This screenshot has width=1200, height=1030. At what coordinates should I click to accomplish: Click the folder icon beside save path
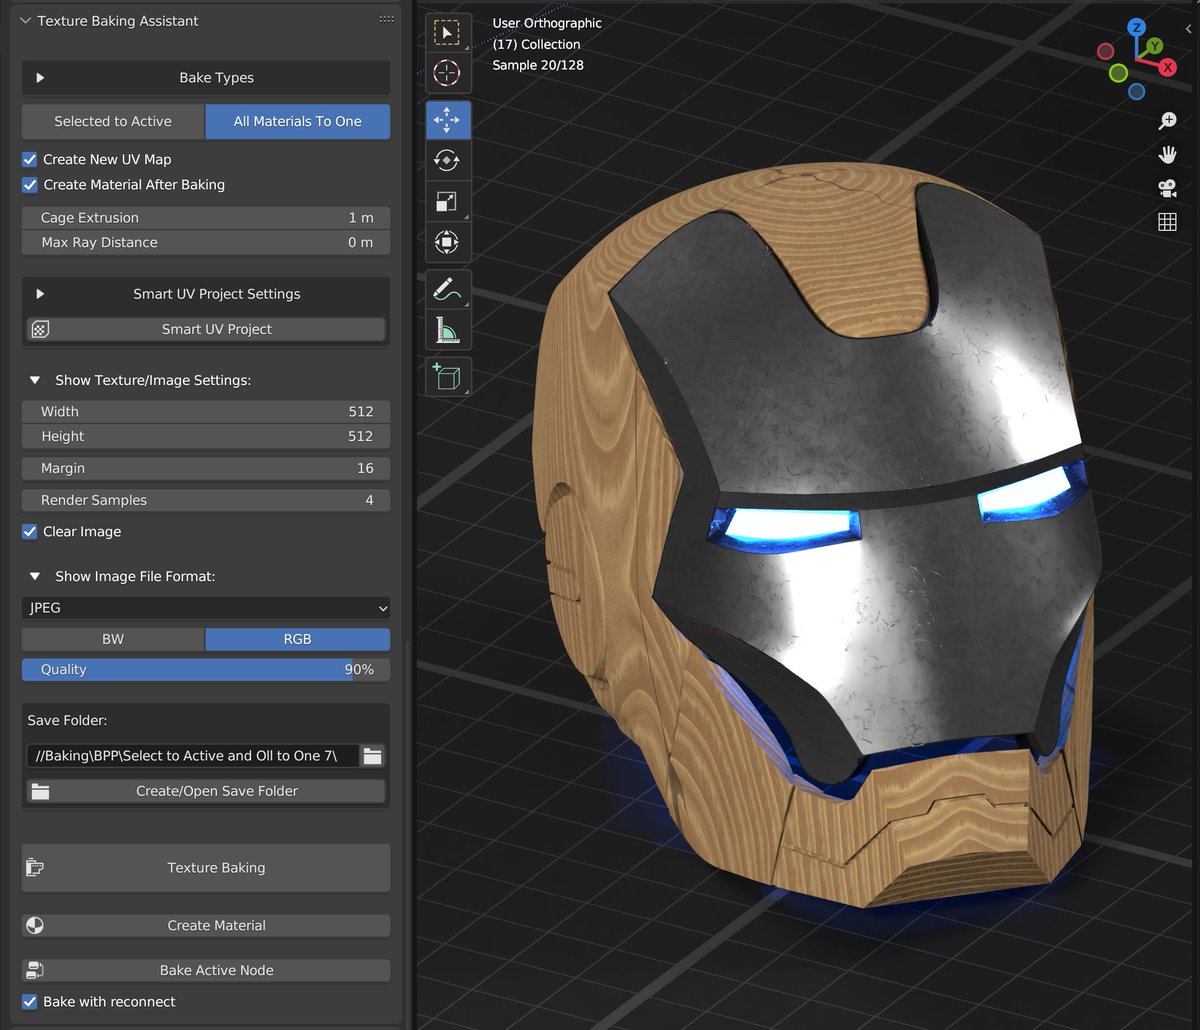[372, 756]
